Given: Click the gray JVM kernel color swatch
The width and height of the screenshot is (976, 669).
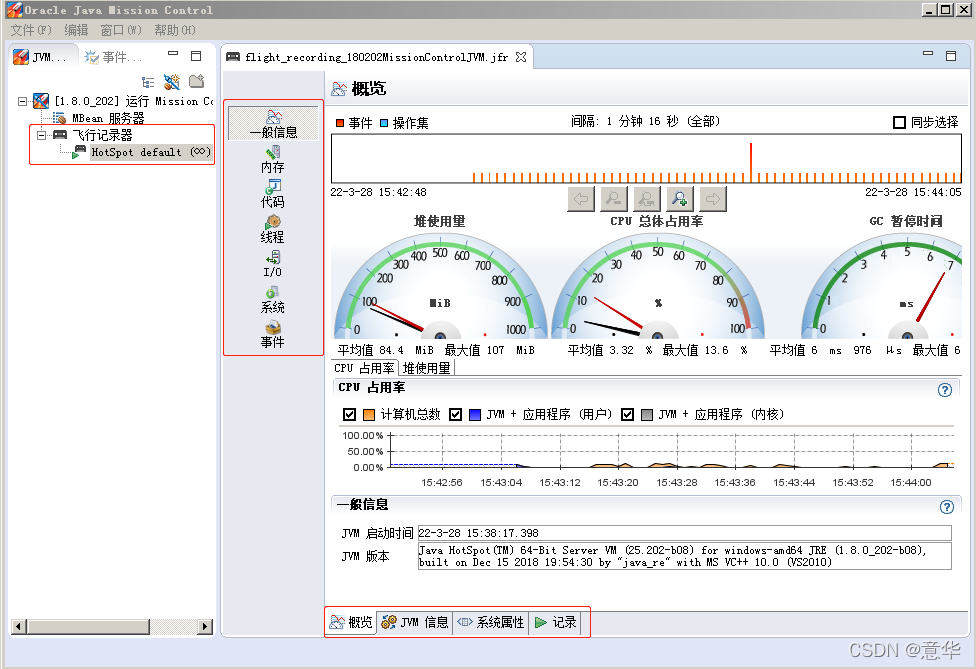Looking at the screenshot, I should (647, 414).
